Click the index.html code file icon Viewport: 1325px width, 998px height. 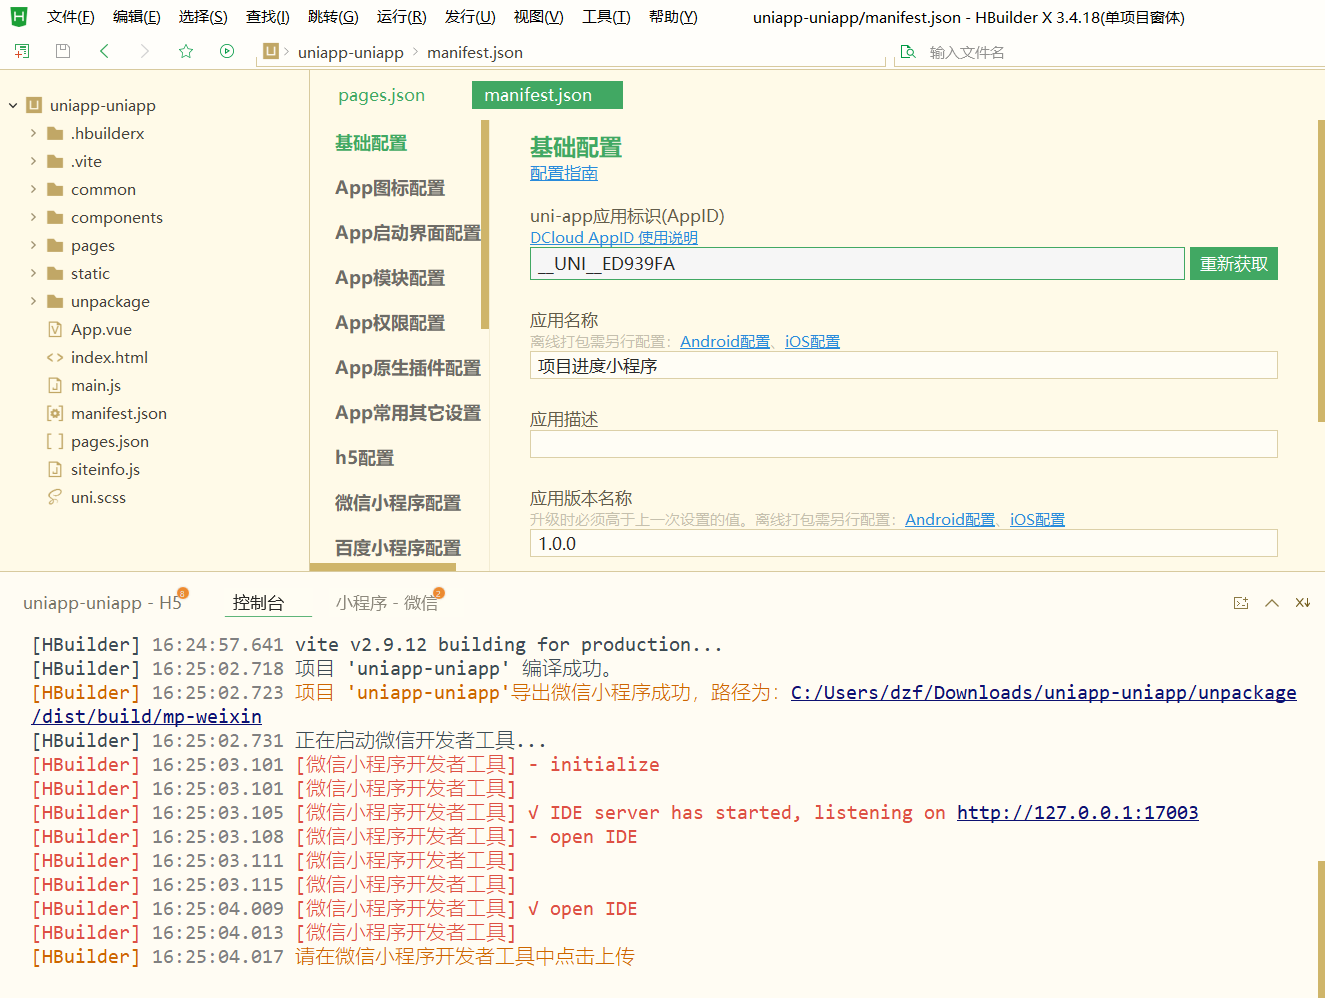coord(55,357)
